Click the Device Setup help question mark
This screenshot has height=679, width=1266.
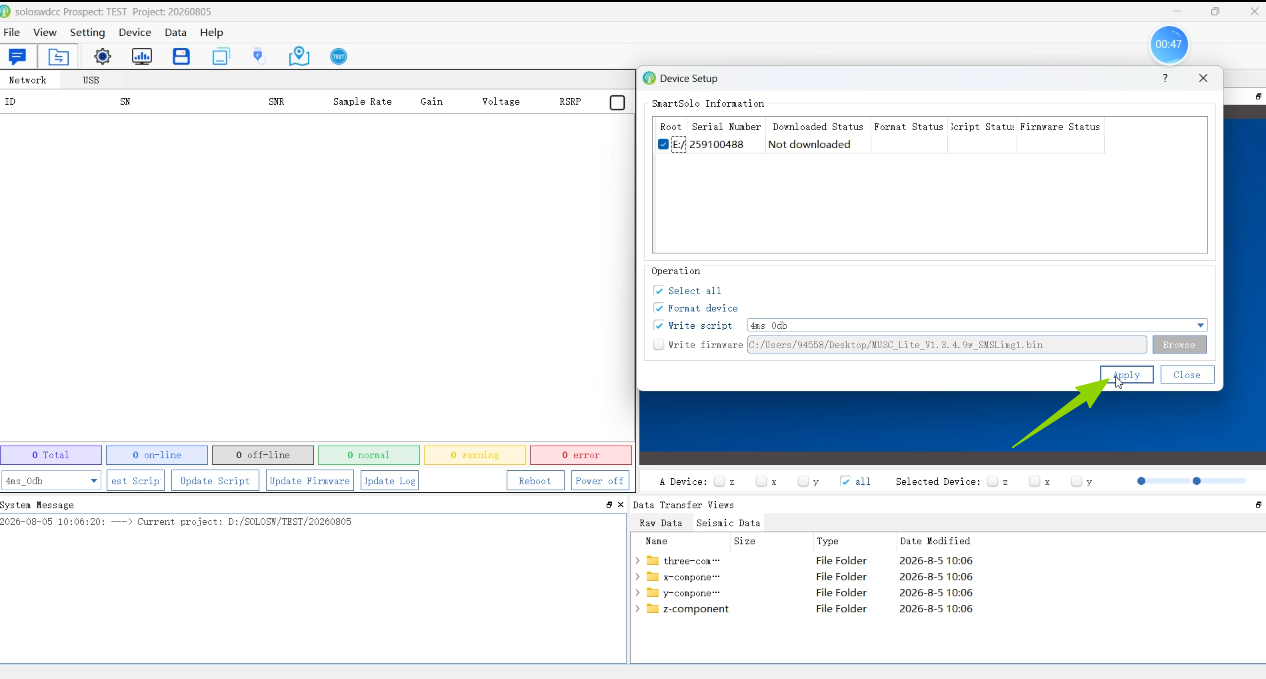1165,78
